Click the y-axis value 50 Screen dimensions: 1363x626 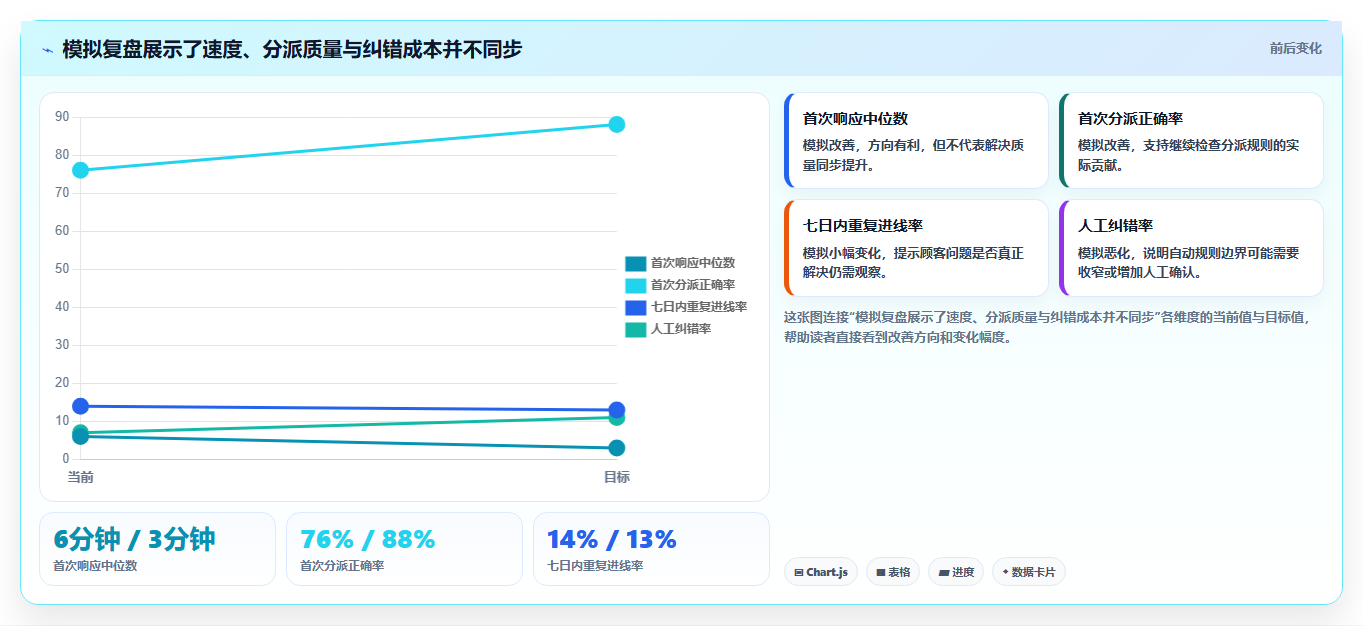62,269
